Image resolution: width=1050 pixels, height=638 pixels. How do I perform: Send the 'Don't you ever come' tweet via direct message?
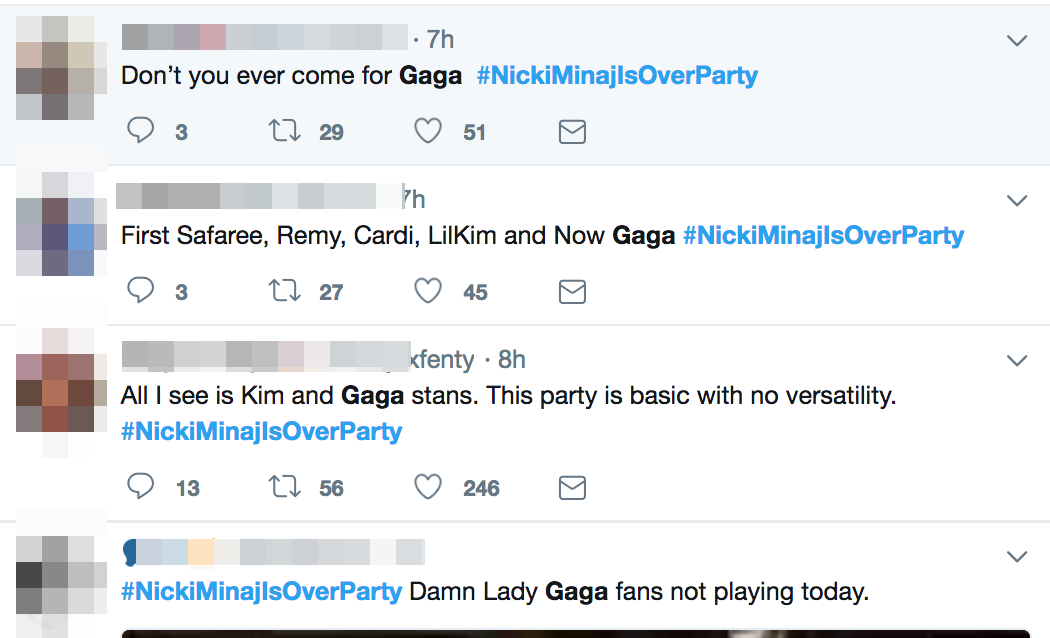tap(573, 132)
